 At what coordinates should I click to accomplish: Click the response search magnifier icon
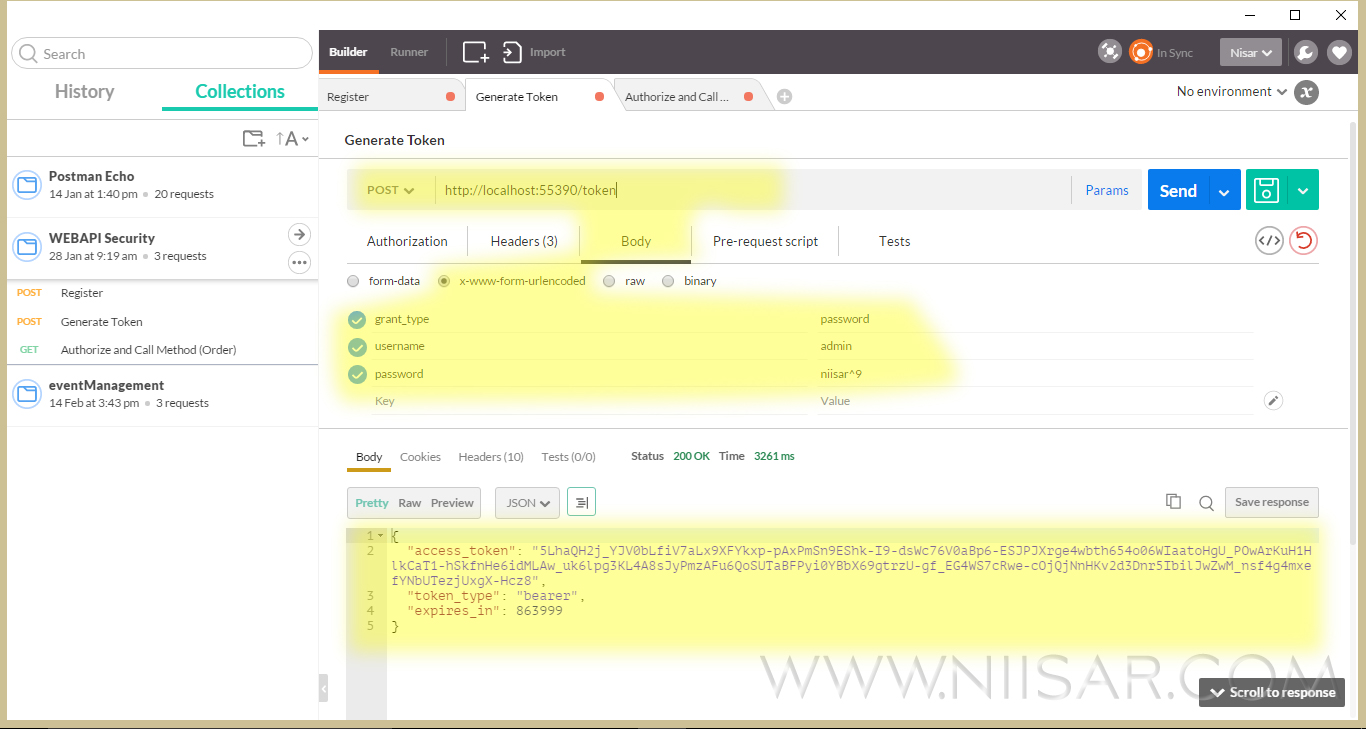click(x=1207, y=503)
